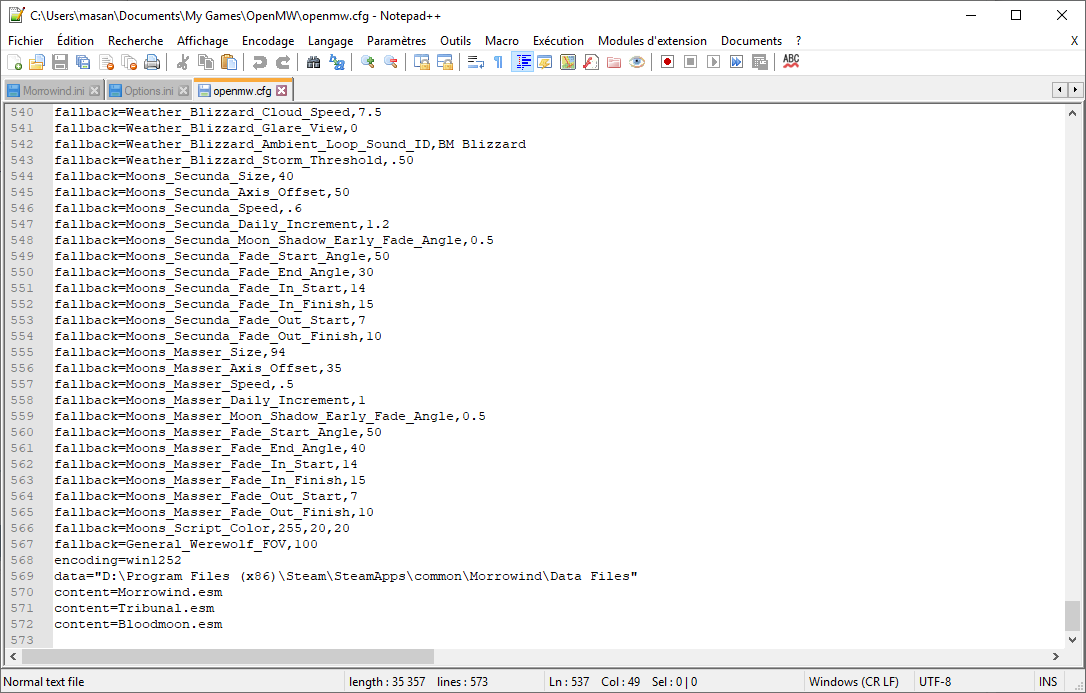Open the Outils menu

[x=455, y=41]
